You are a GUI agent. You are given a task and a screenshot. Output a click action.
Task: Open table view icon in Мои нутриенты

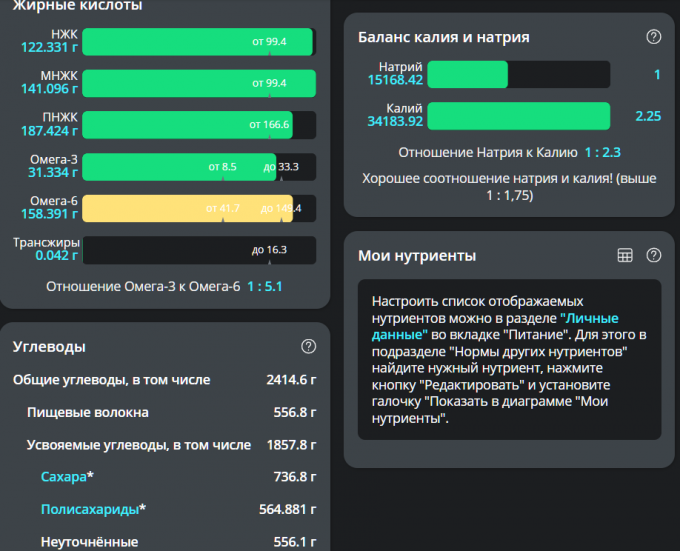click(x=625, y=255)
